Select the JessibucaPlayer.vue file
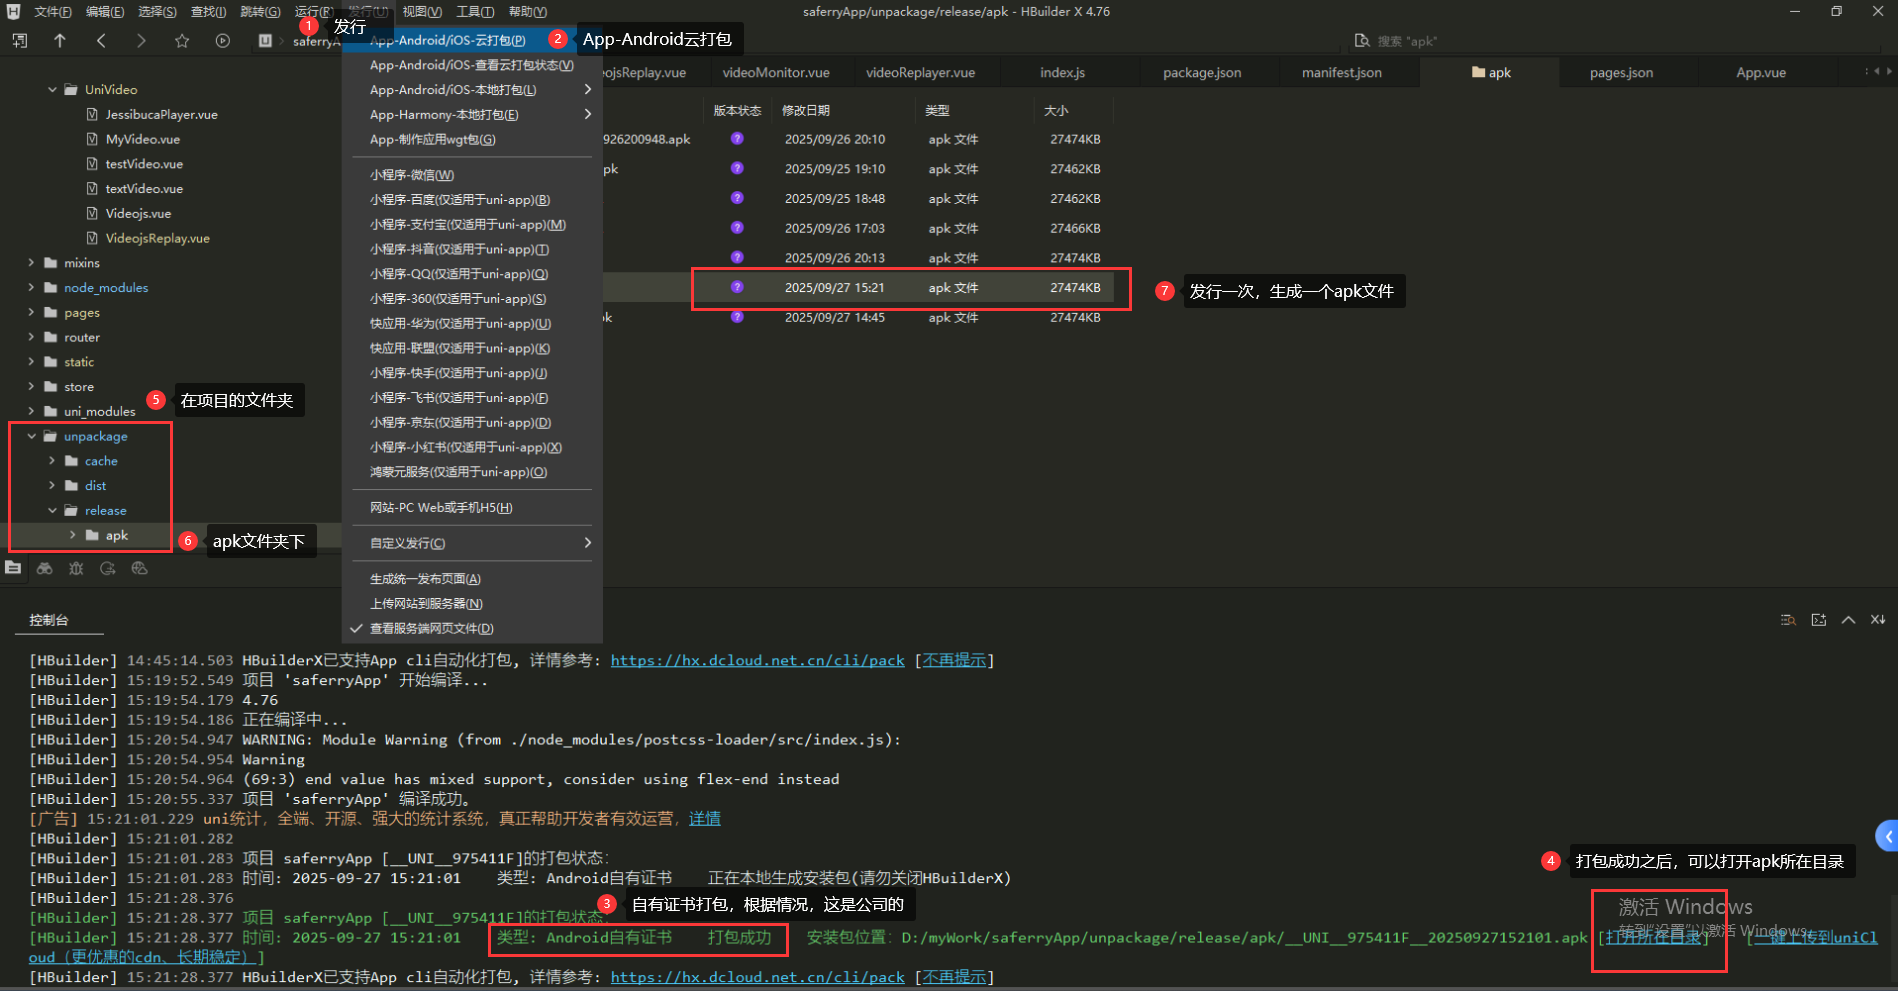This screenshot has height=991, width=1898. [x=161, y=115]
